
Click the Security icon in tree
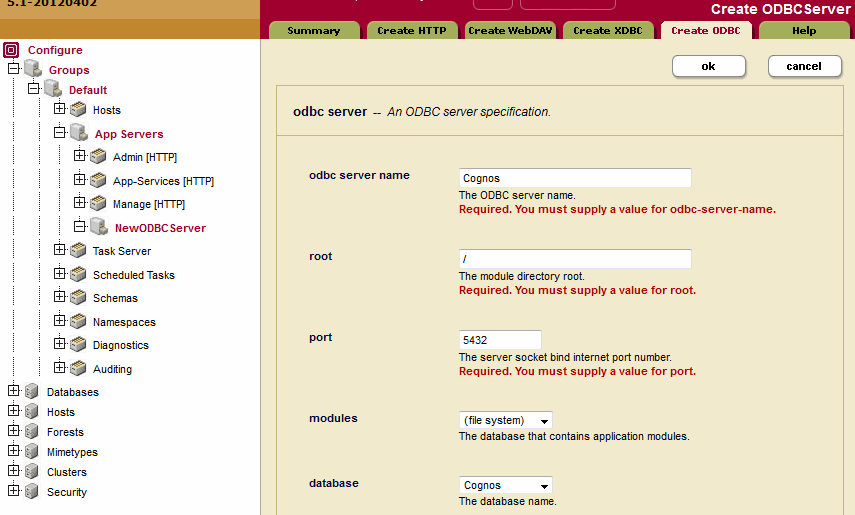pyautogui.click(x=32, y=492)
